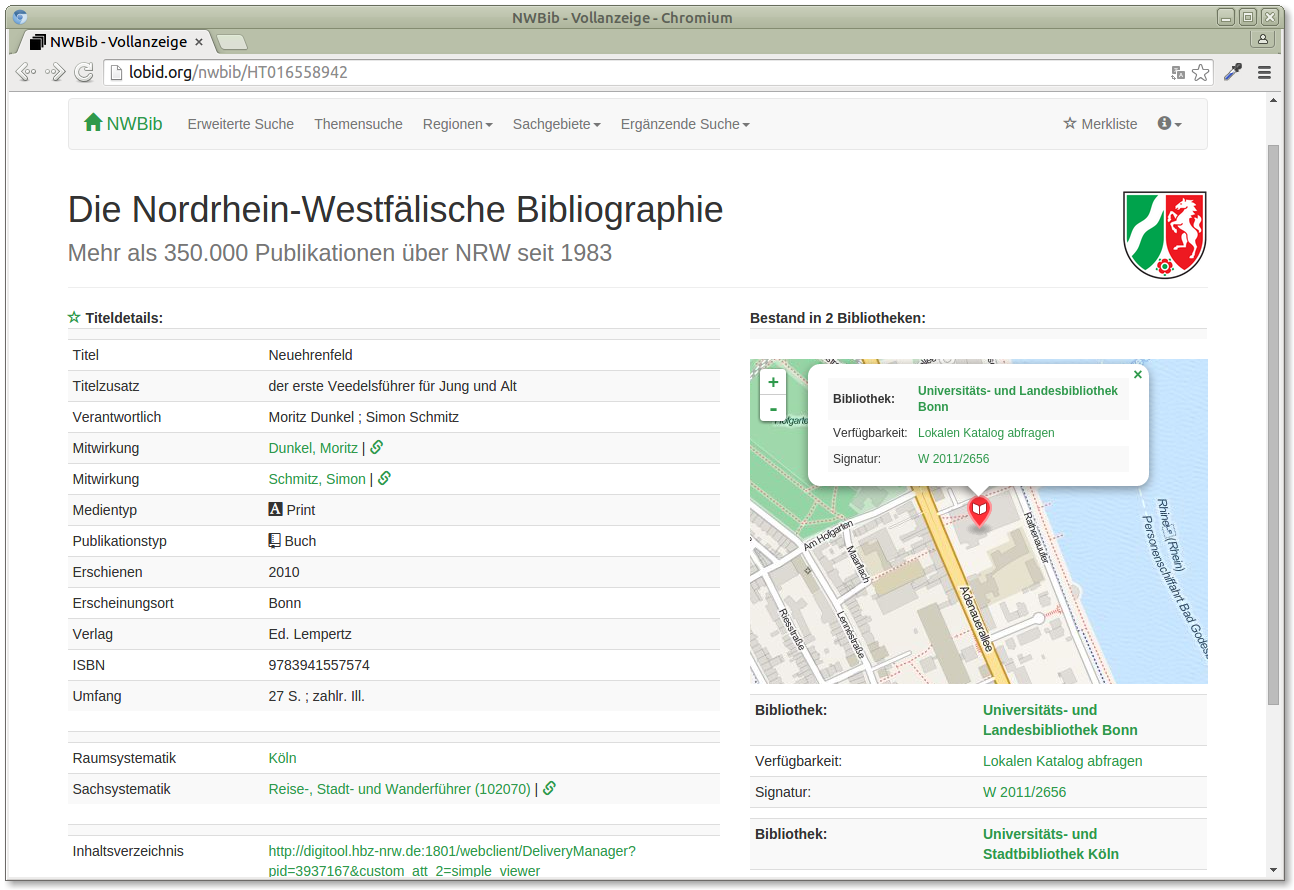1294x890 pixels.
Task: Click the North Rhine-Westphalia coat of arms
Action: tap(1165, 234)
